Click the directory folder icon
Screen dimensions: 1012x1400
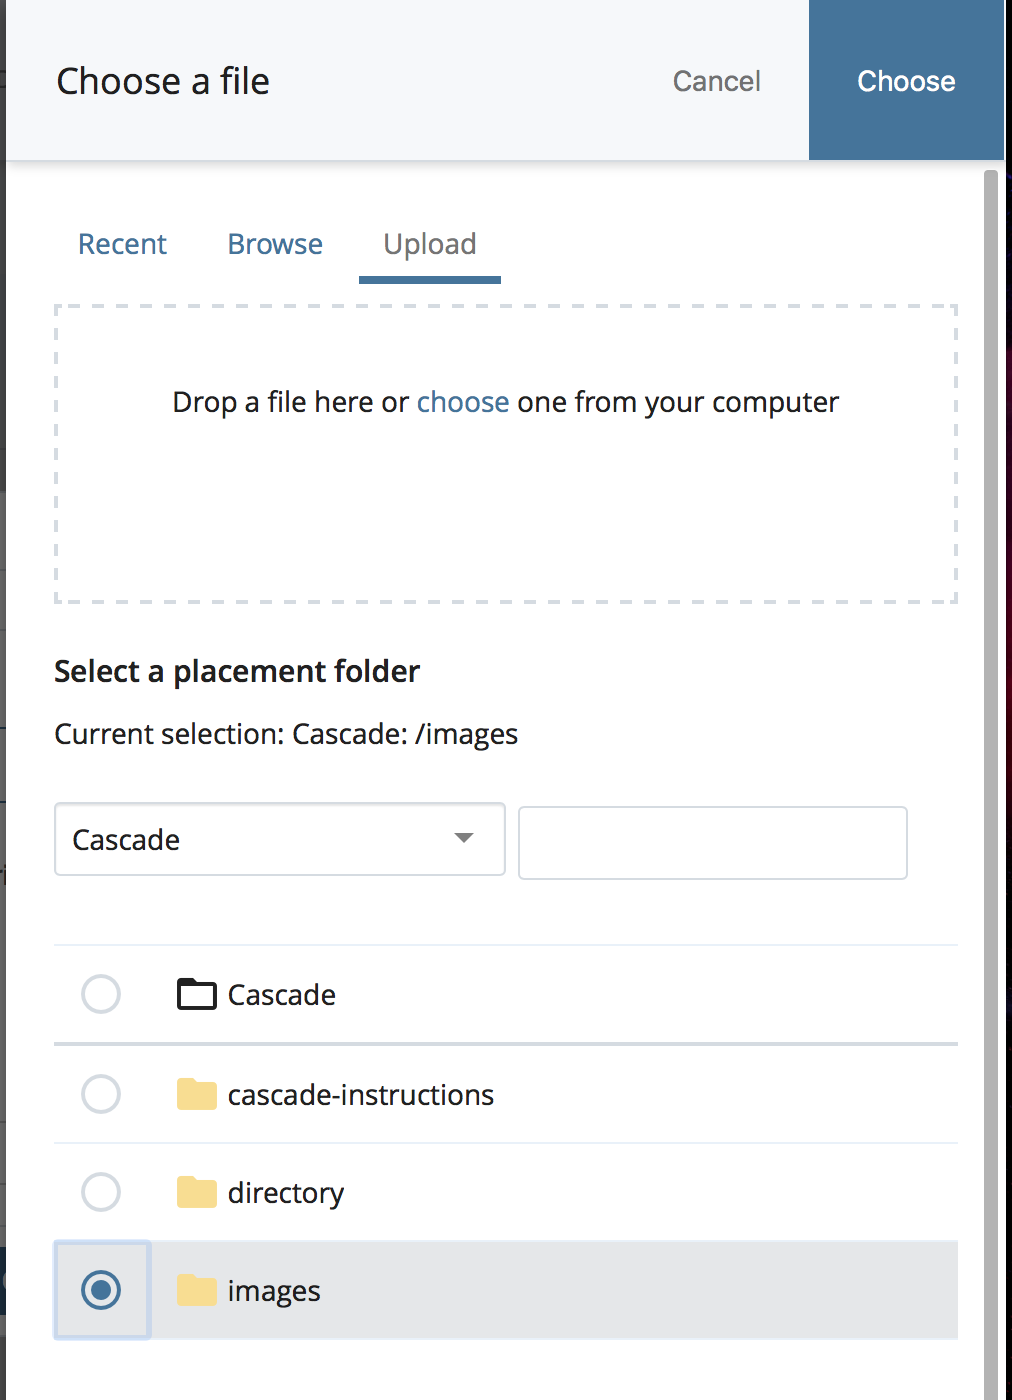(x=197, y=1192)
